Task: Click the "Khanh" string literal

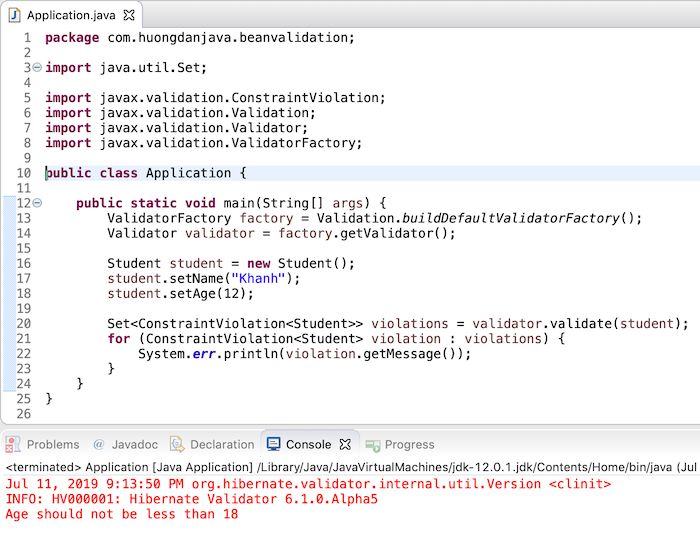Action: 258,279
